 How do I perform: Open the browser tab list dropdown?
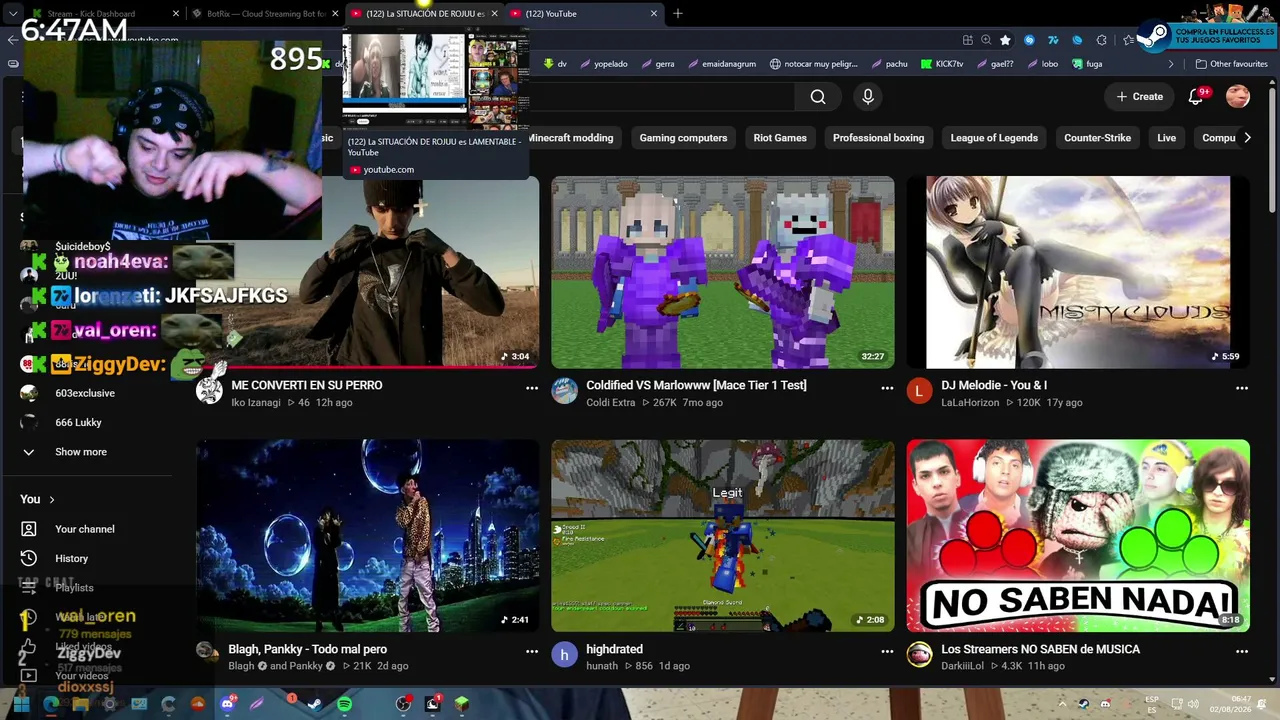pos(13,14)
